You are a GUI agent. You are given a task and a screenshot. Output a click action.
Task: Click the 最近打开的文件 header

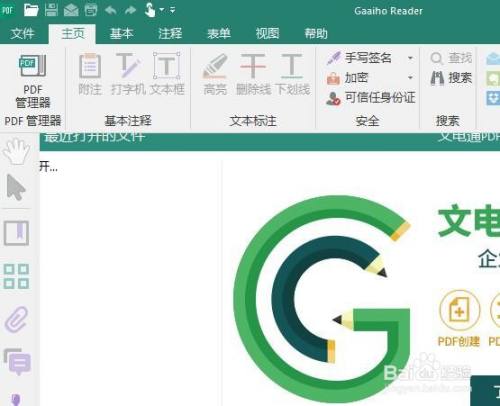[x=94, y=137]
